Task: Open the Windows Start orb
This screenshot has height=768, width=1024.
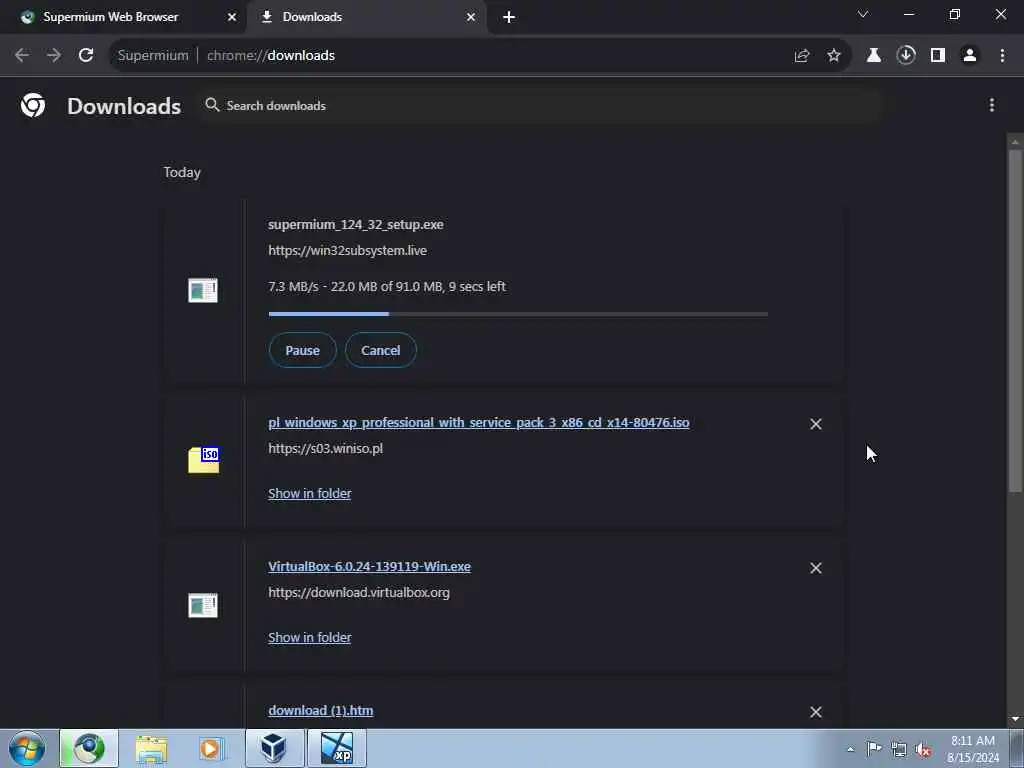Action: click(27, 748)
